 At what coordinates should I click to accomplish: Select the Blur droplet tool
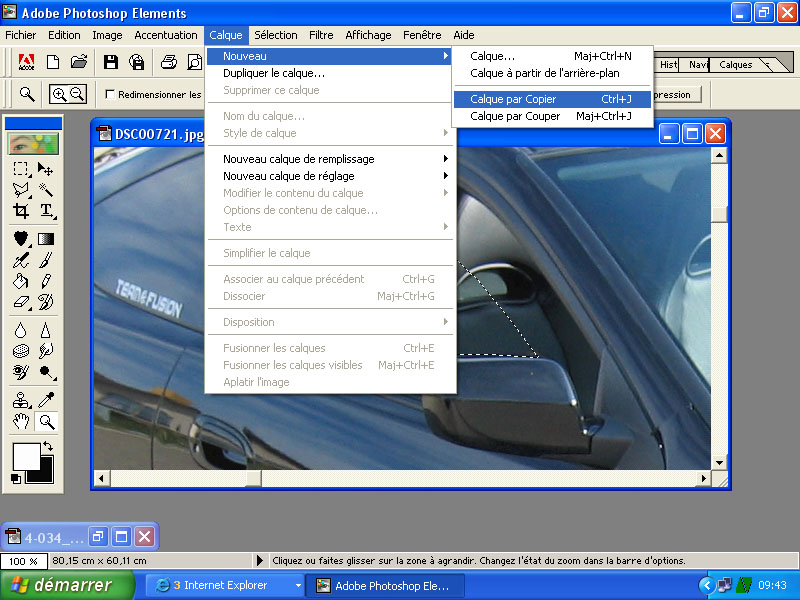point(21,330)
